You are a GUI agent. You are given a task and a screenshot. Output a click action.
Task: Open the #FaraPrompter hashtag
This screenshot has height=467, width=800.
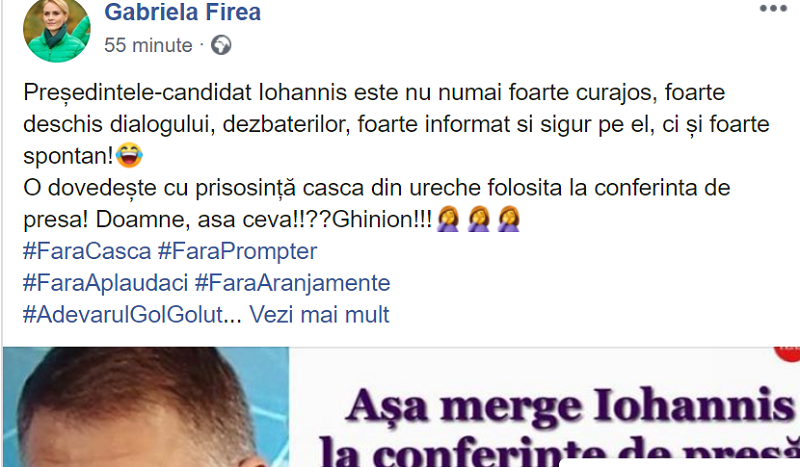click(x=238, y=252)
